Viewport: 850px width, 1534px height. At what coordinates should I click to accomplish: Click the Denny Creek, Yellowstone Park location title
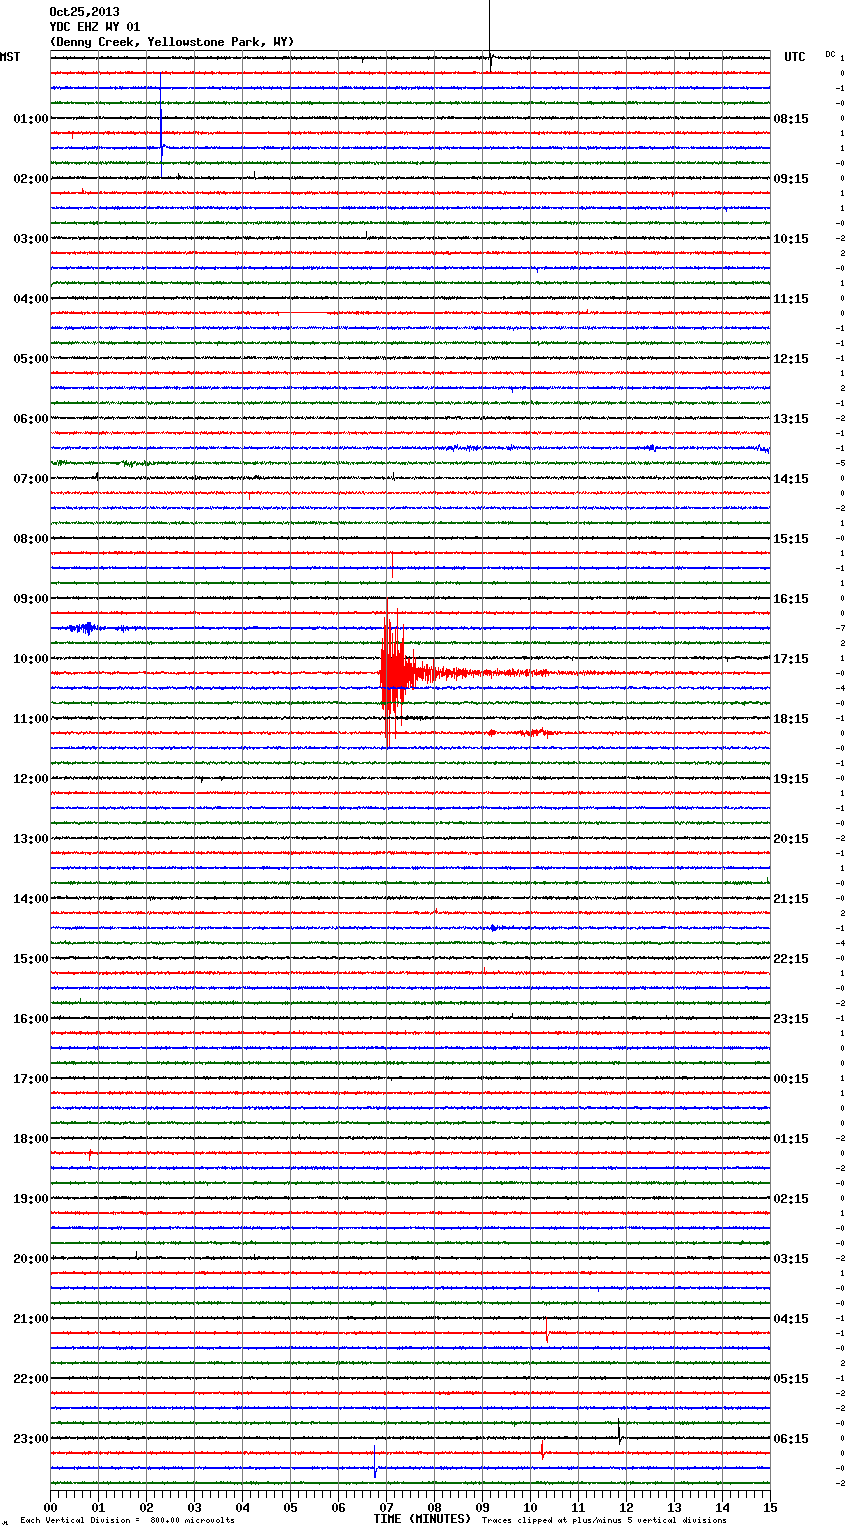pyautogui.click(x=172, y=42)
